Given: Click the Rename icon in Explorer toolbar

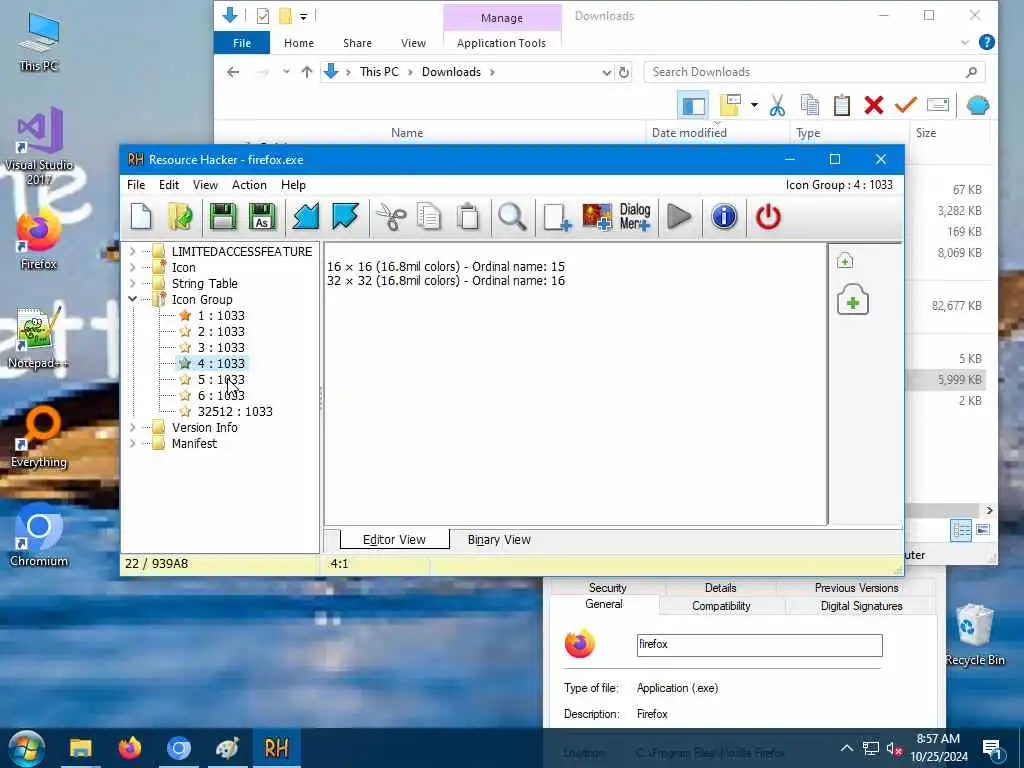Looking at the screenshot, I should (938, 104).
